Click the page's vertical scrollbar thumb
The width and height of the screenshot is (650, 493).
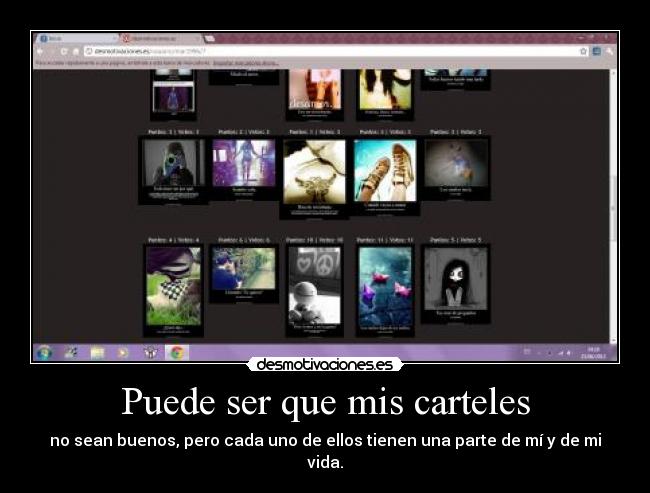613,208
